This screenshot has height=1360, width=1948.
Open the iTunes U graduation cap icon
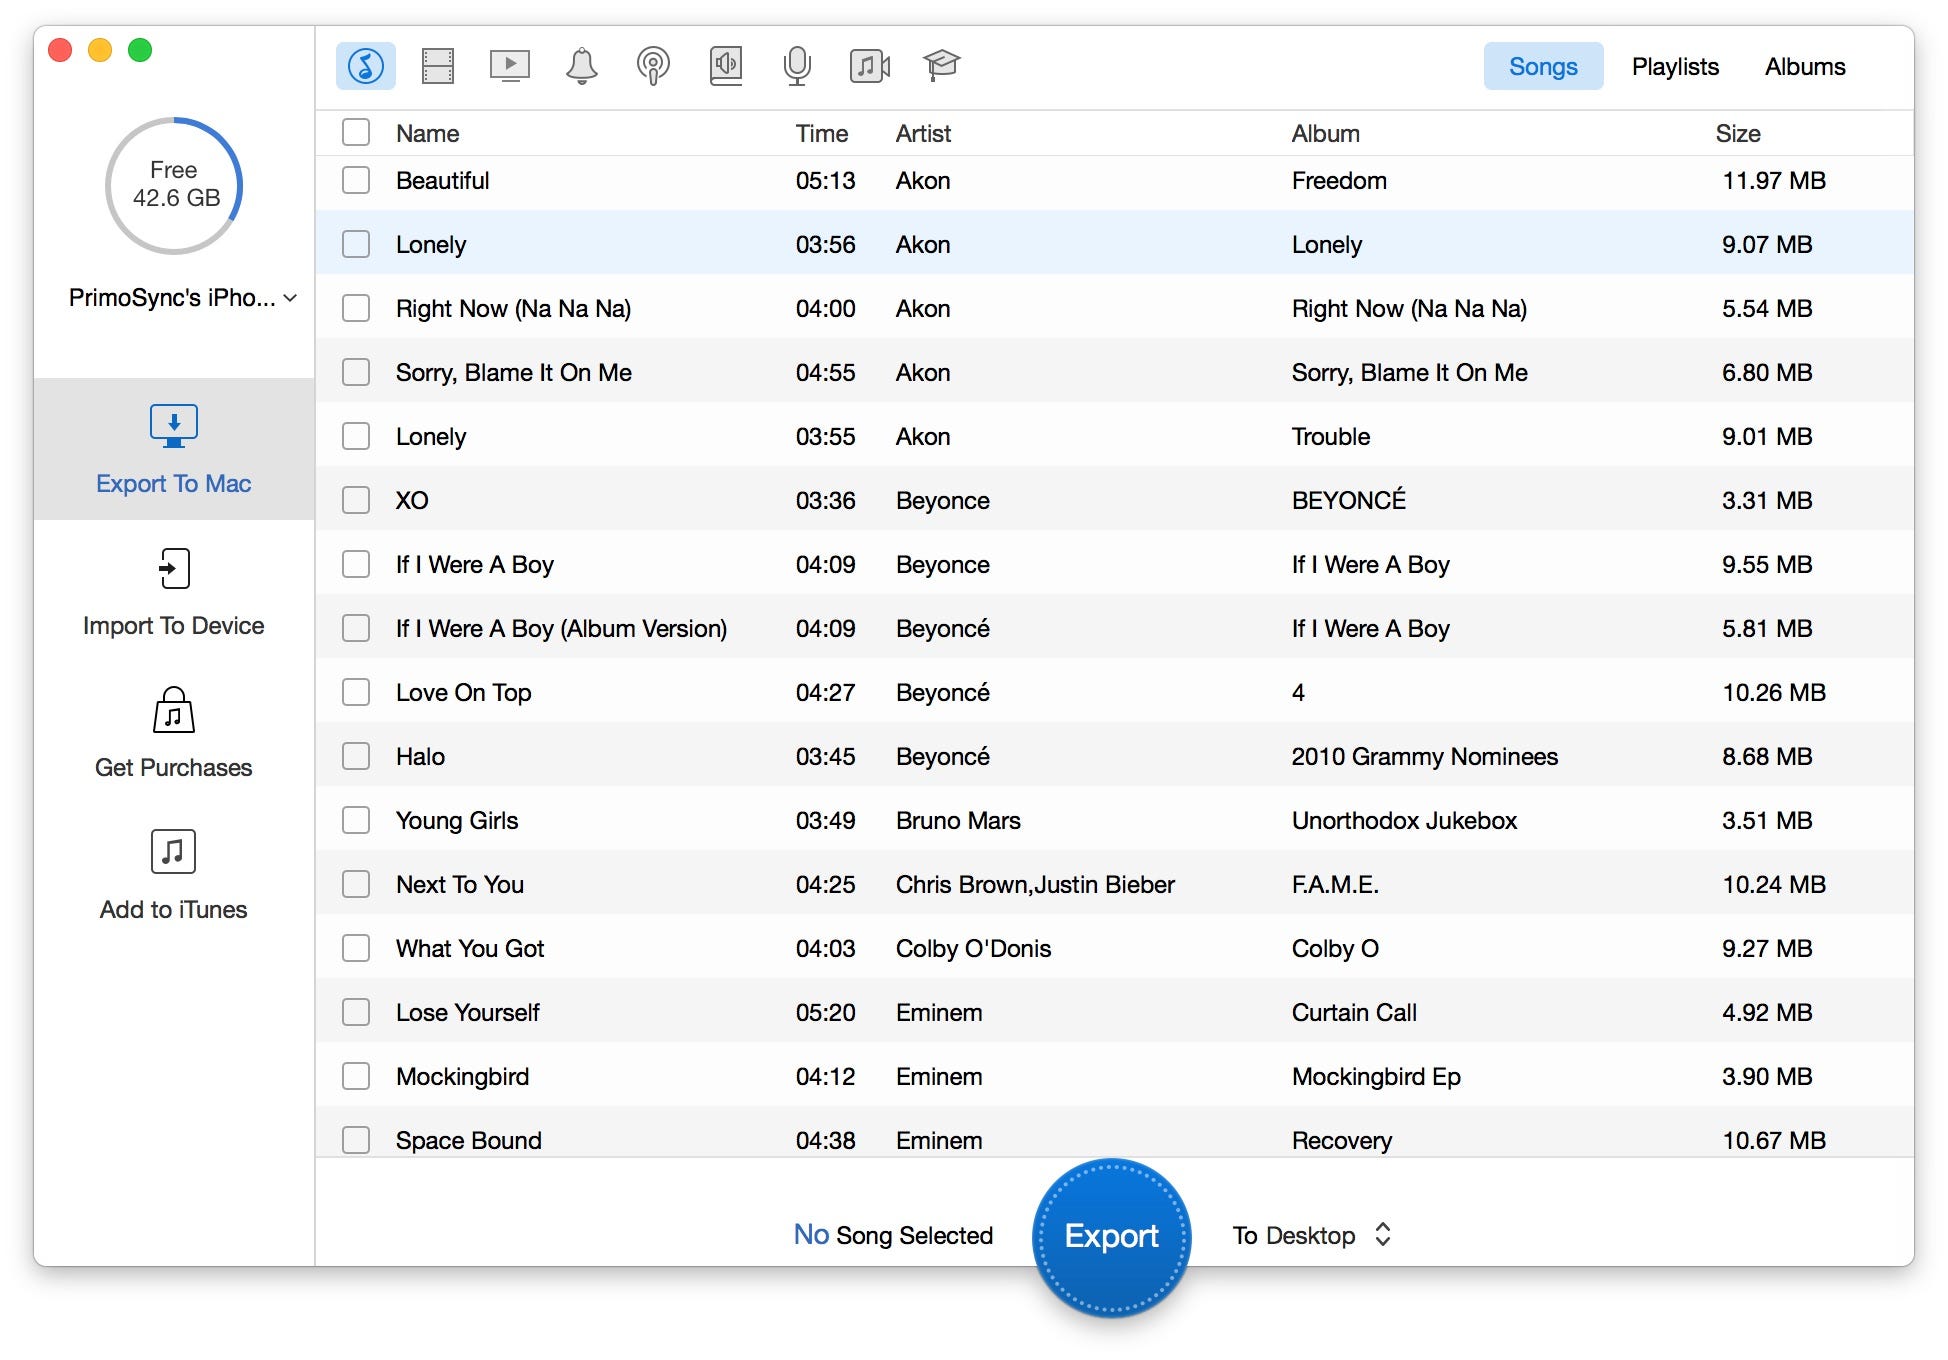(941, 66)
